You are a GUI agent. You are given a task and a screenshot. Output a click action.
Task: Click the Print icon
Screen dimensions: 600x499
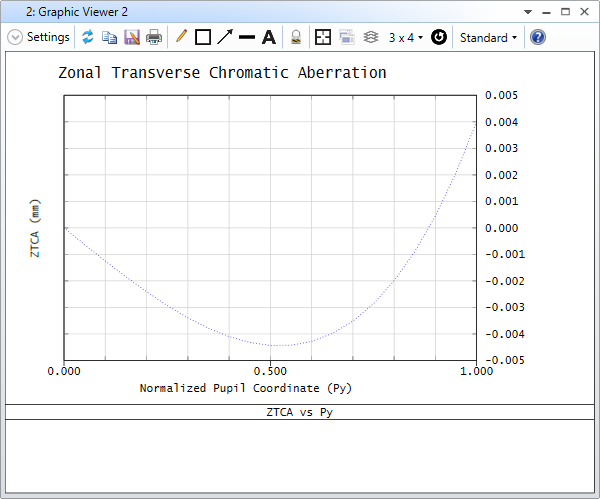coord(154,38)
